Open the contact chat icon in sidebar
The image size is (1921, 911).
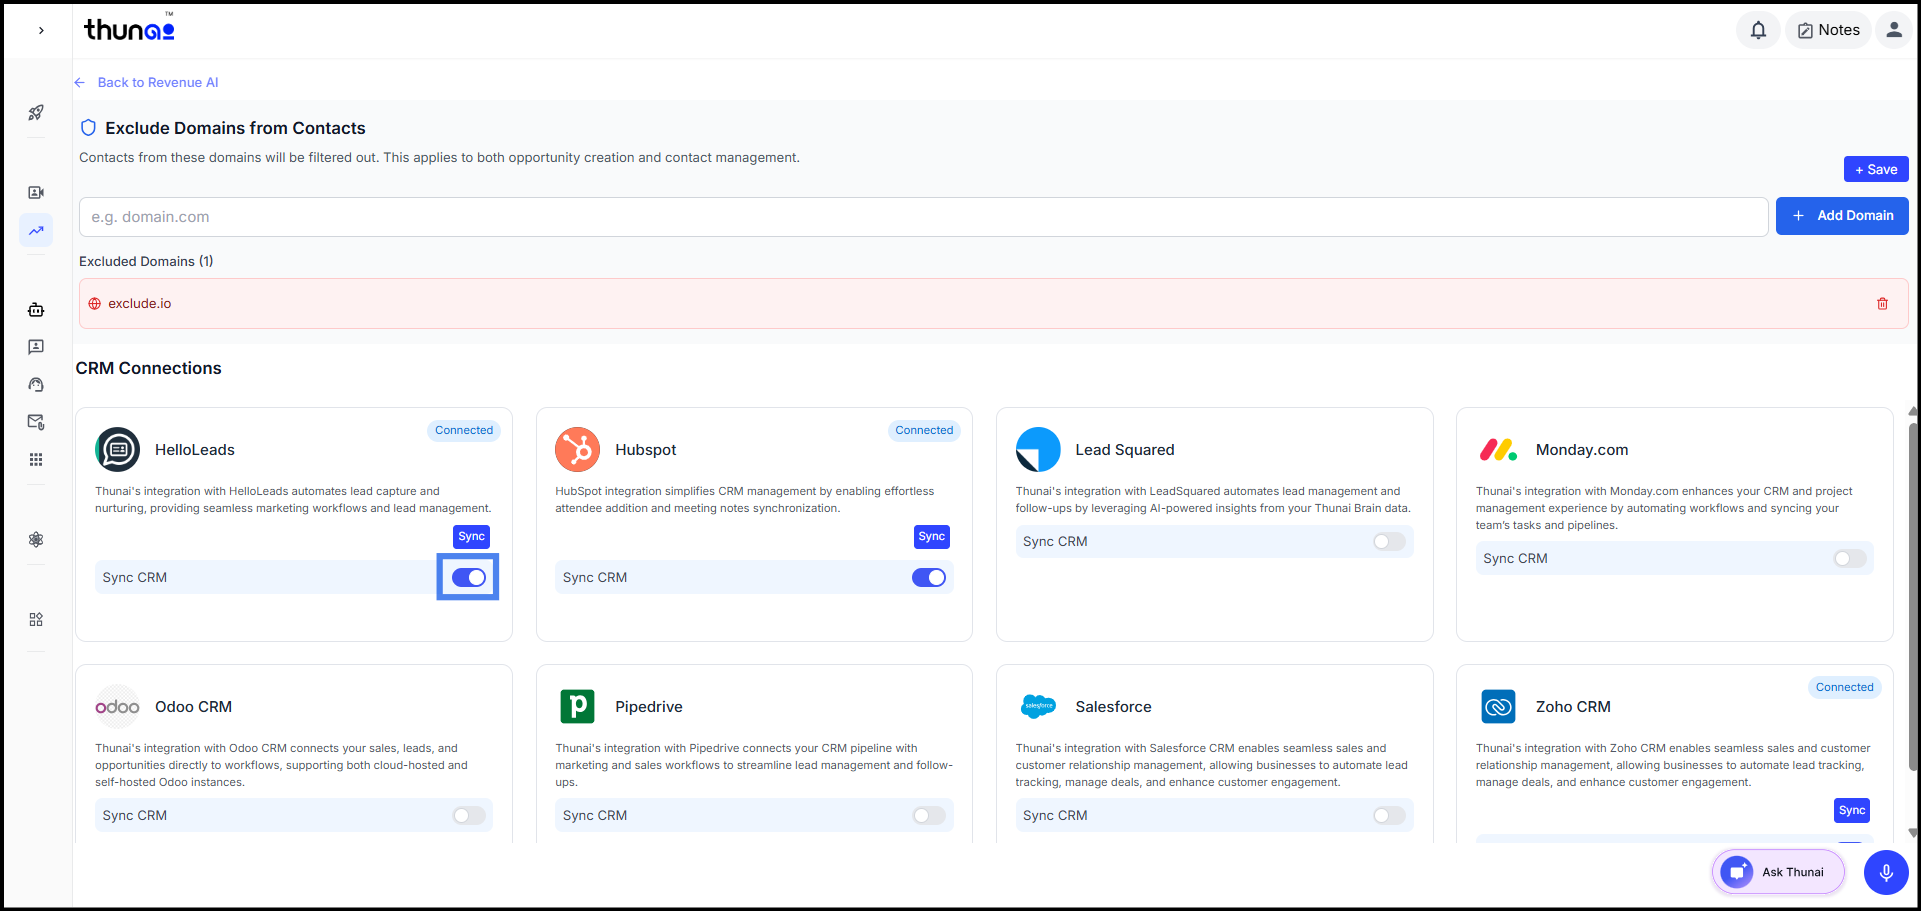[x=36, y=347]
